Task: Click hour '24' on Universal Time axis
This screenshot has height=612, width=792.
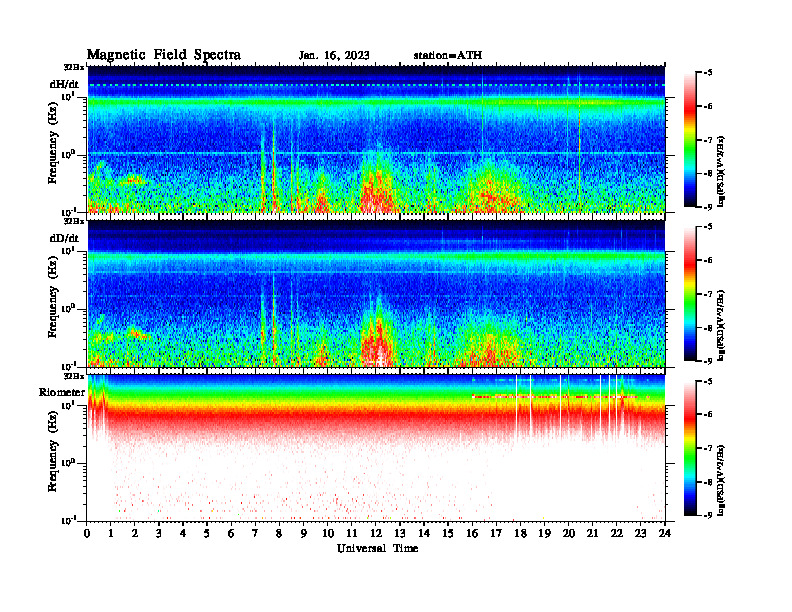Action: pyautogui.click(x=665, y=533)
